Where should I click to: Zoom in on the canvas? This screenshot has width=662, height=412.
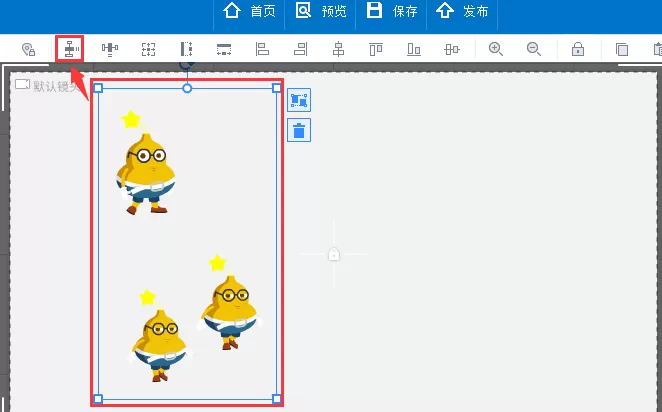[496, 49]
